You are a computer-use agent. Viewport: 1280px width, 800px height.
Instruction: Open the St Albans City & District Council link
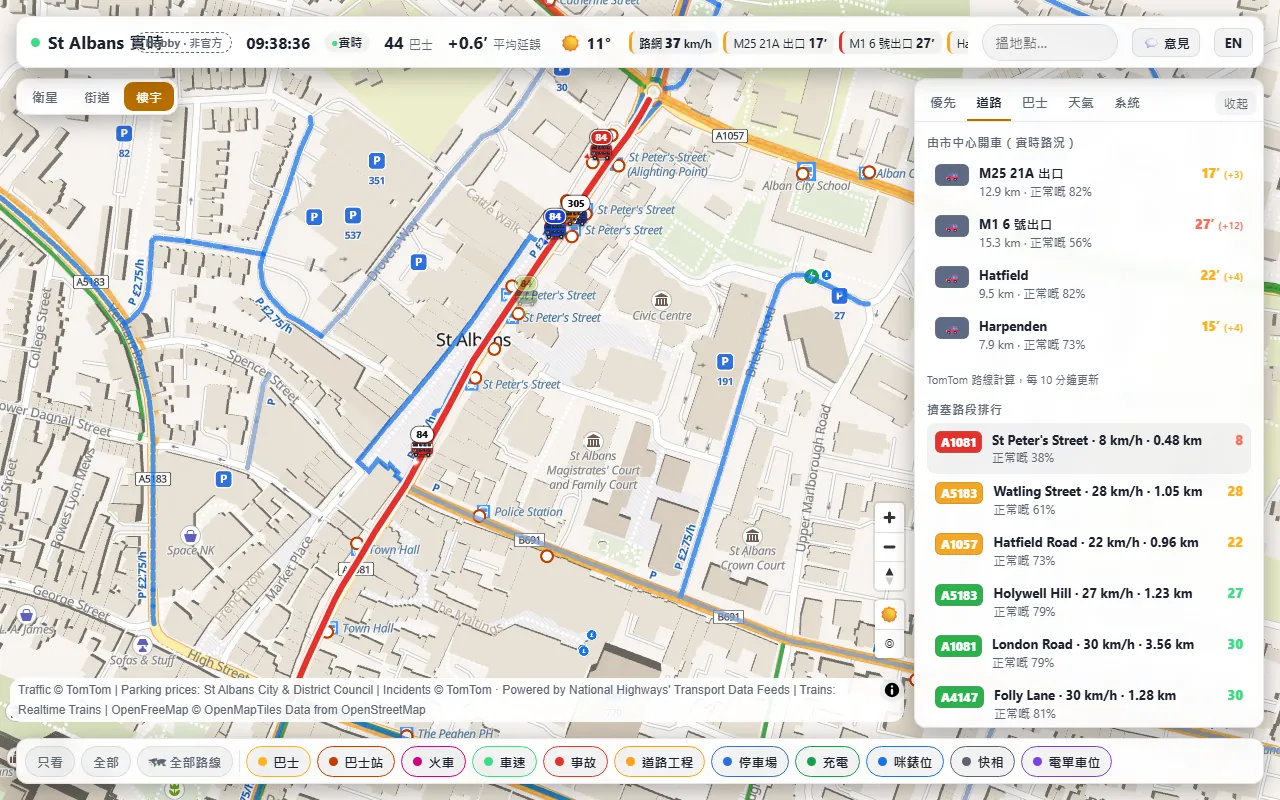288,690
